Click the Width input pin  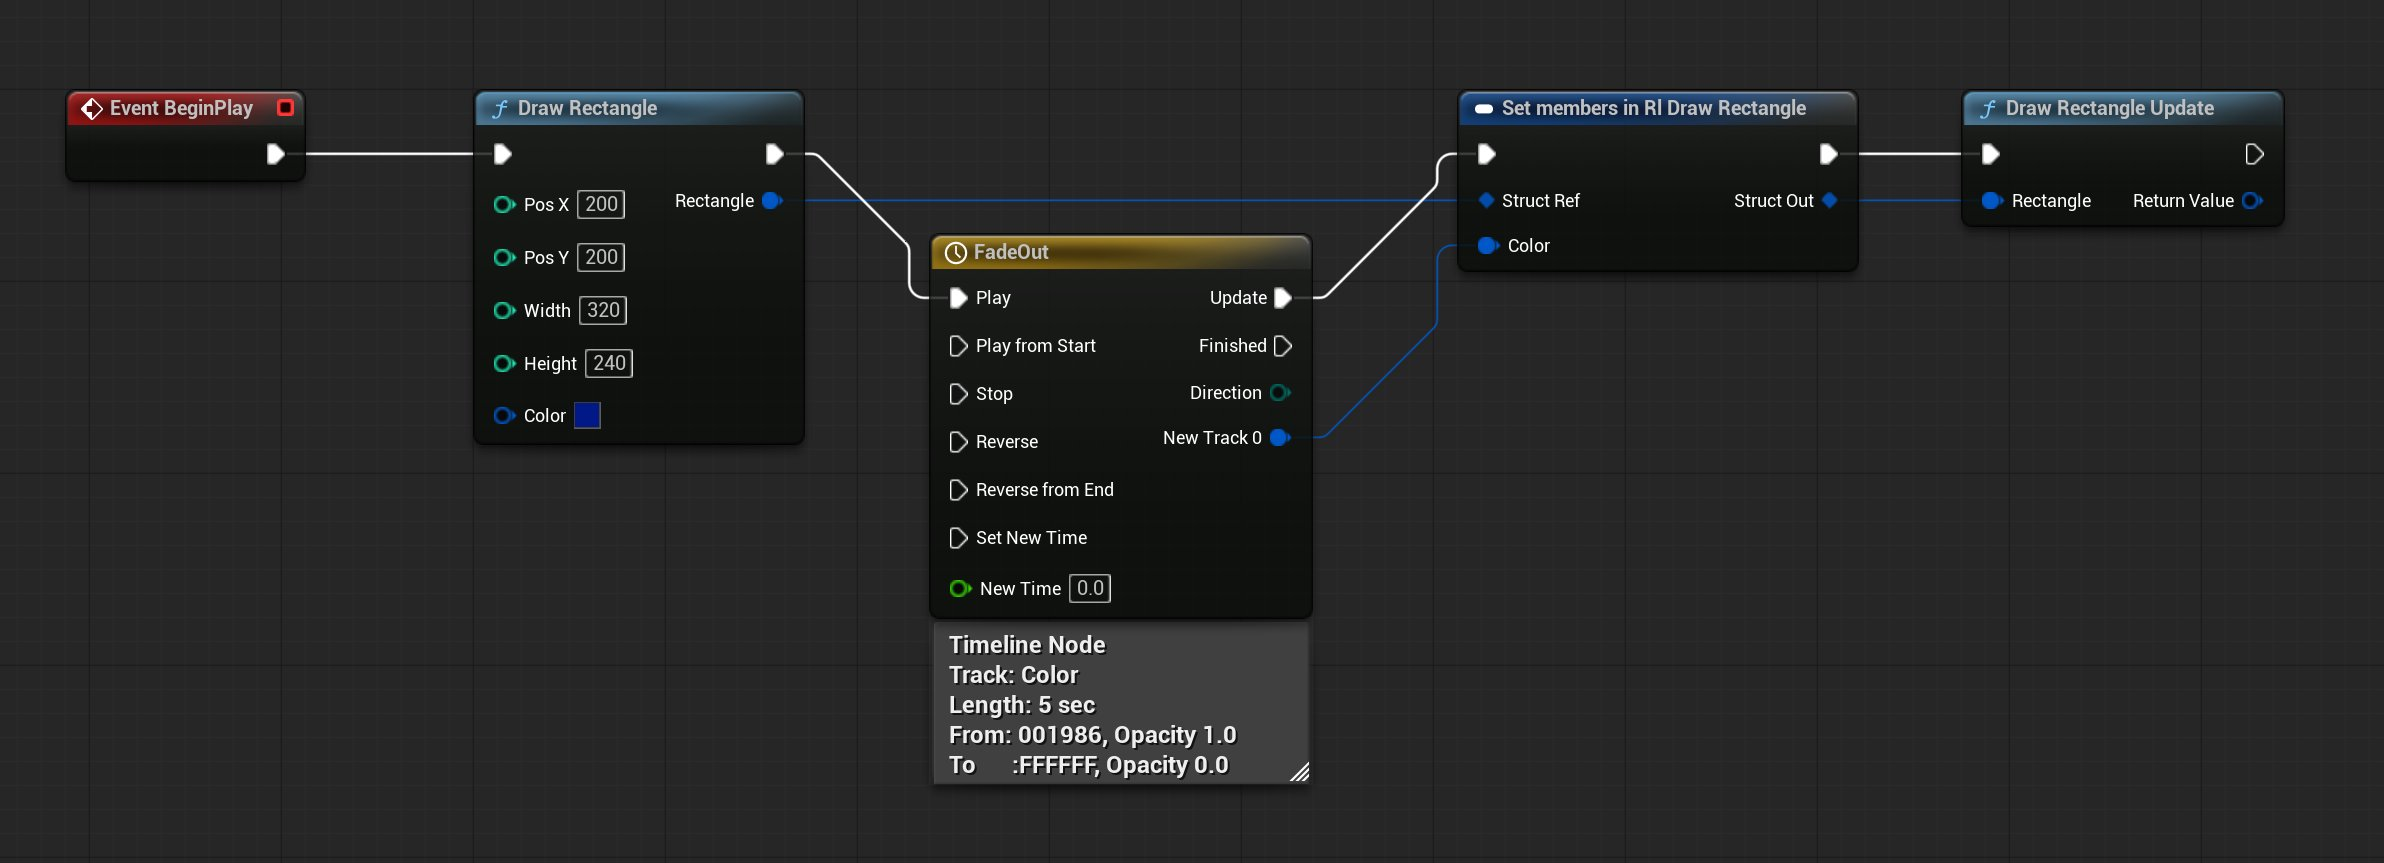click(x=504, y=310)
